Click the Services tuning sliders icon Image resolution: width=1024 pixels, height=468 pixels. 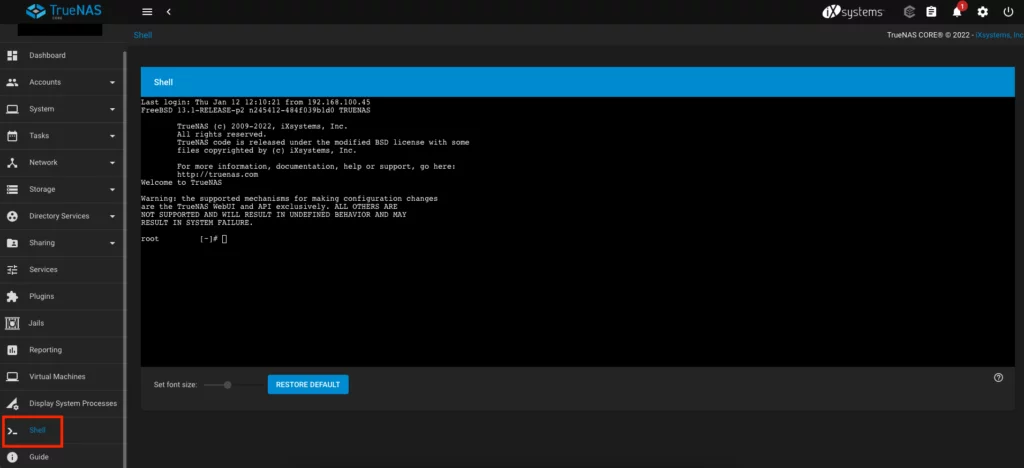[x=12, y=270]
